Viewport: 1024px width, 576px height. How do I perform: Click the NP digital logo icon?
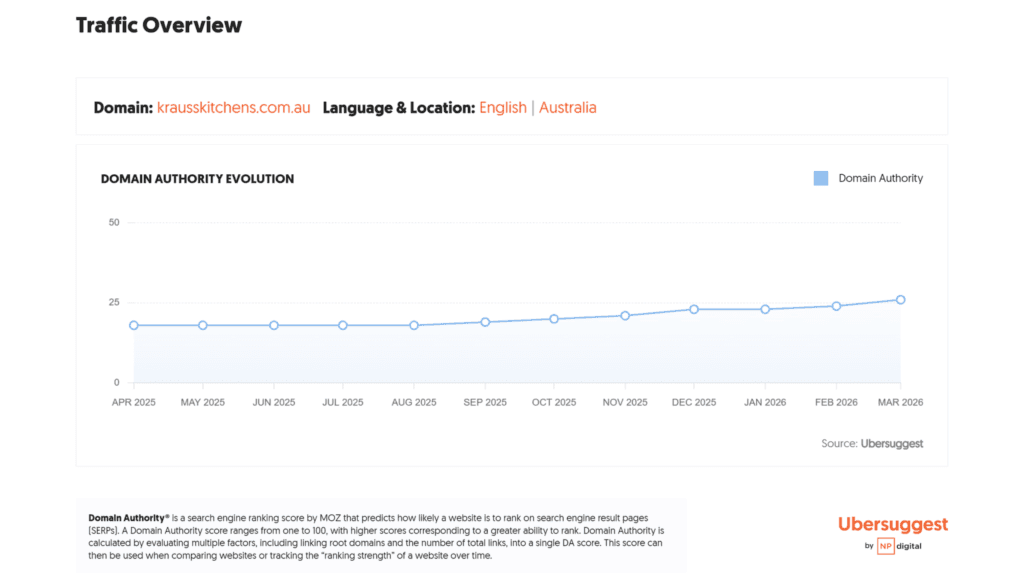click(886, 546)
